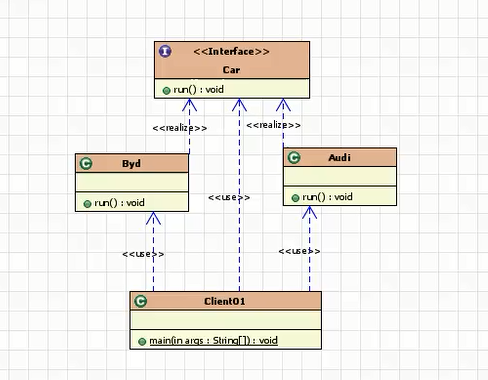
Task: Select the Client01 class title
Action: pos(225,301)
